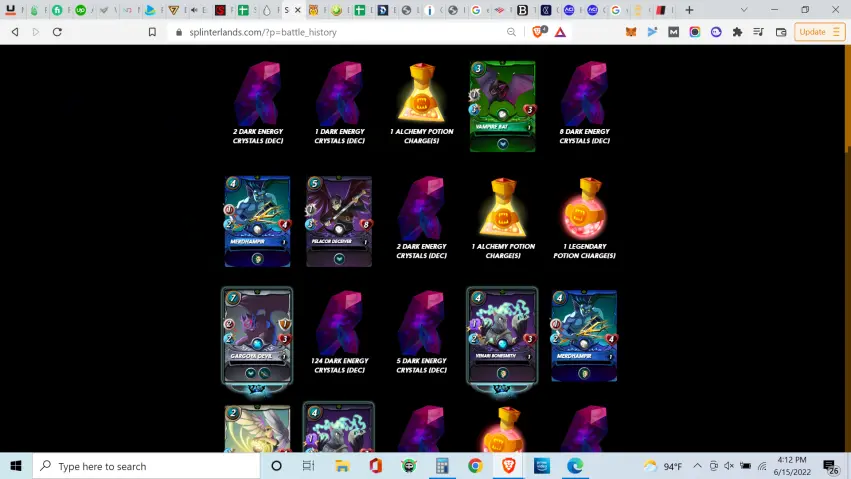
Task: Bookmark this page
Action: [153, 32]
